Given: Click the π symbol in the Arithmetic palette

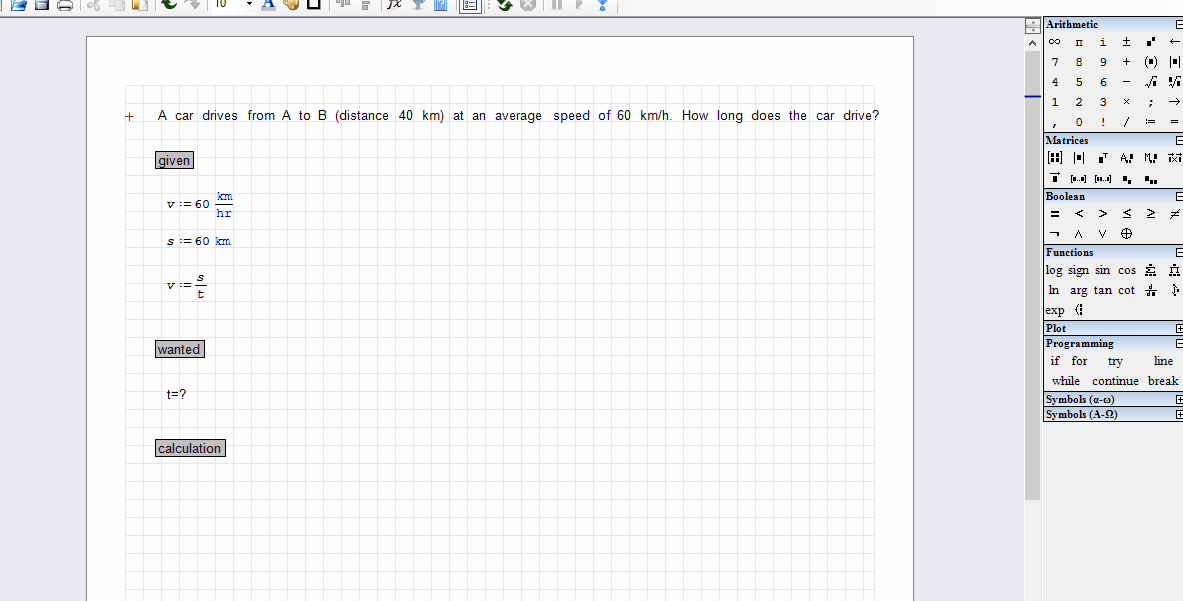Looking at the screenshot, I should point(1079,41).
